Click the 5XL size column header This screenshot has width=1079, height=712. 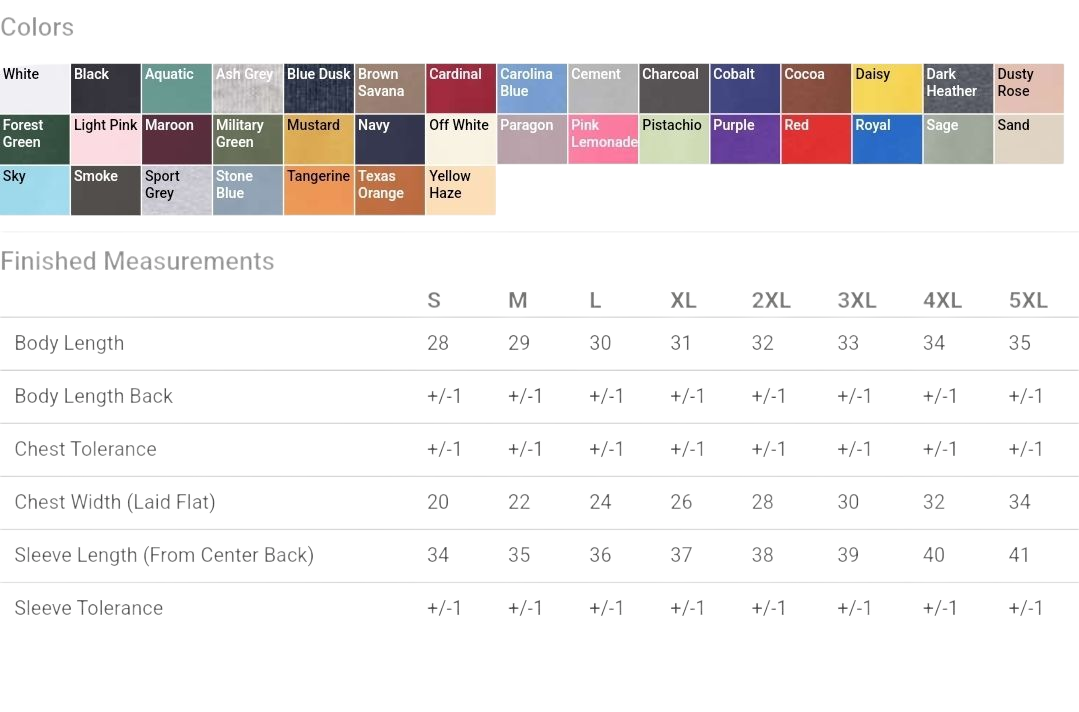tap(1028, 301)
